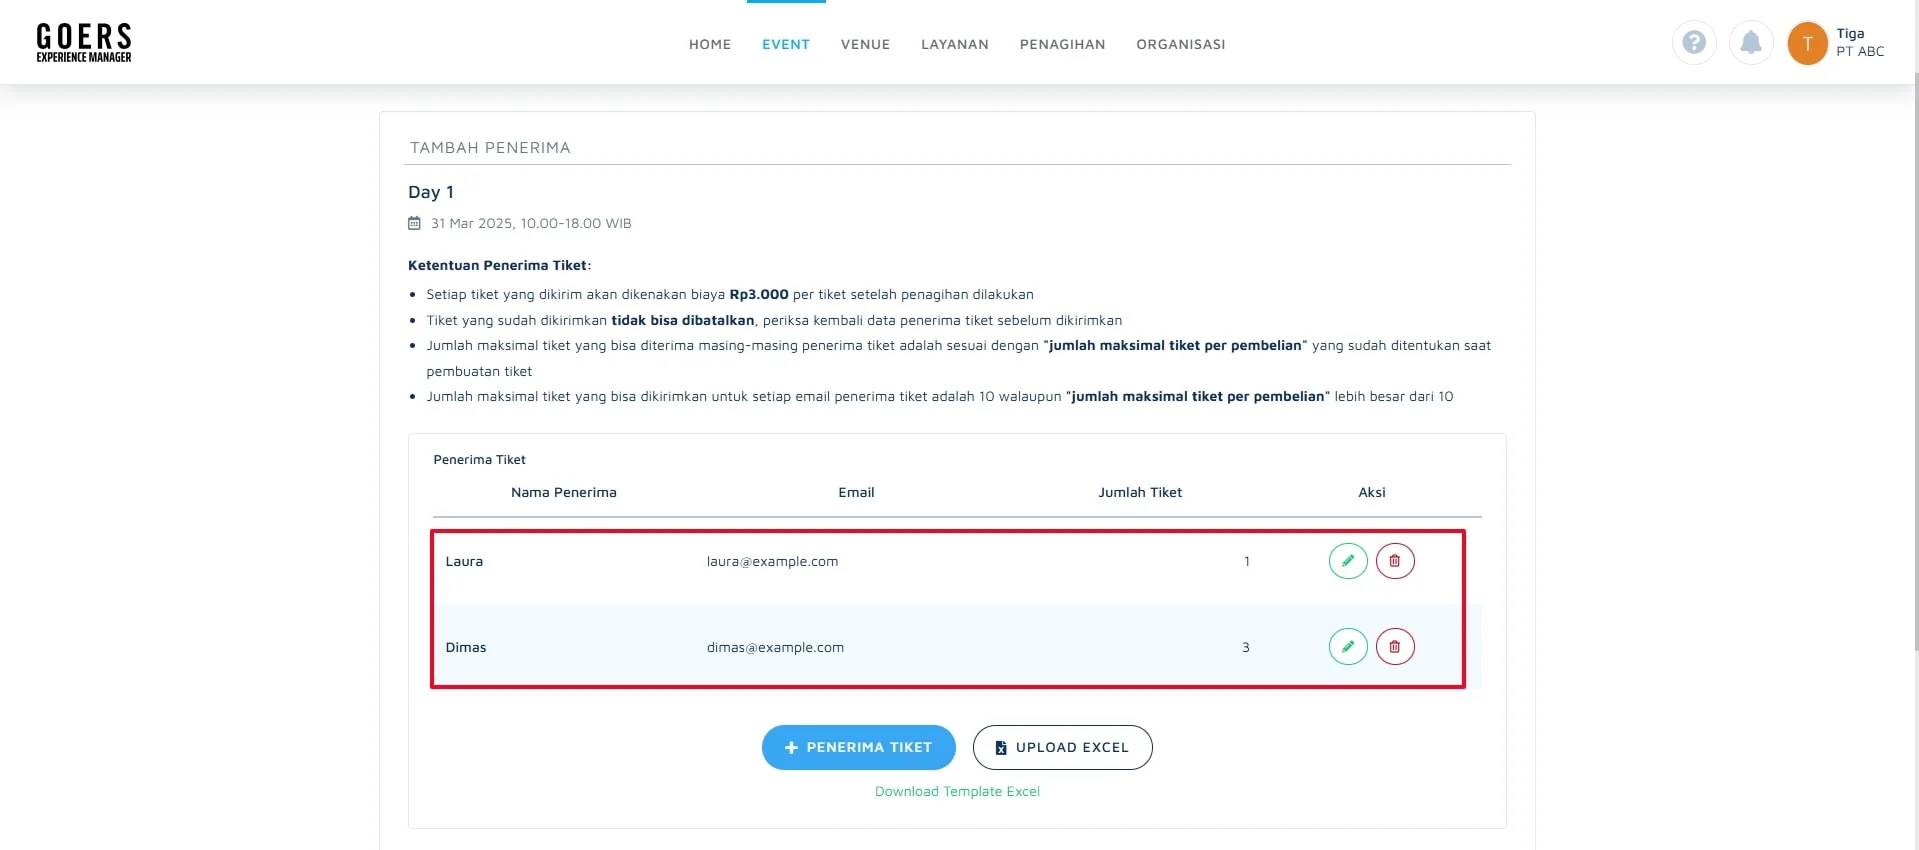Viewport: 1919px width, 850px height.
Task: Open the EVENT menu
Action: click(x=786, y=44)
